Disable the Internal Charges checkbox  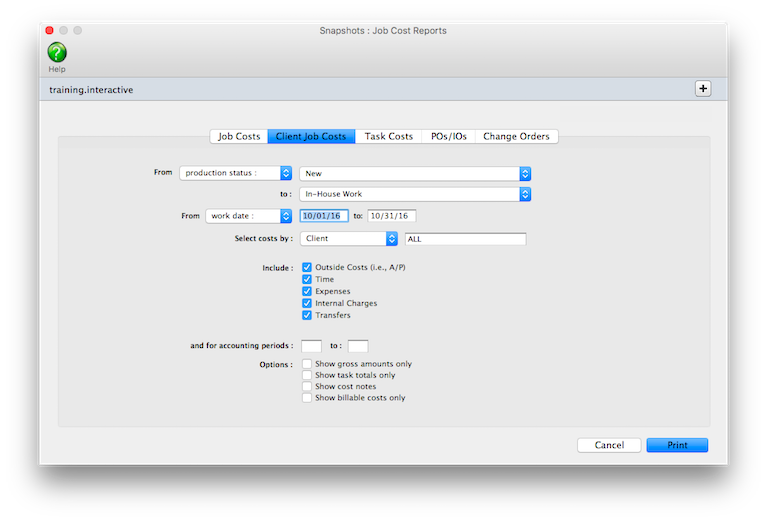pos(307,303)
